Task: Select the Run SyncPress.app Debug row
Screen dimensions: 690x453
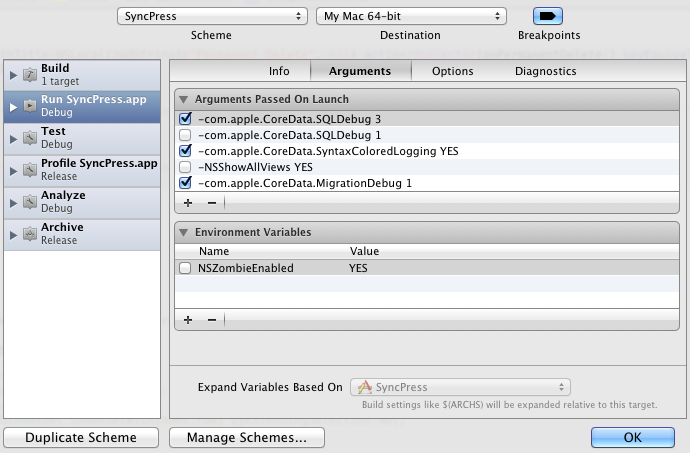Action: (x=82, y=107)
